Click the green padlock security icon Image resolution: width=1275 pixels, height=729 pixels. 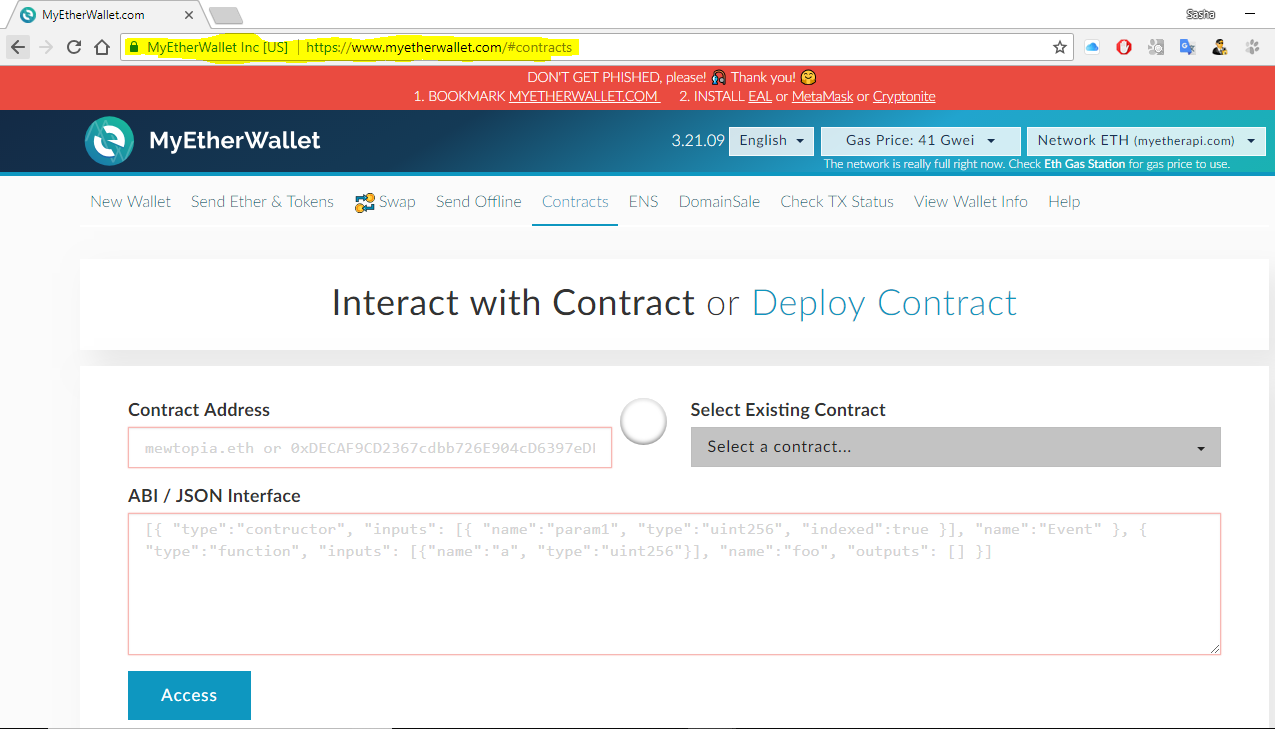point(134,47)
